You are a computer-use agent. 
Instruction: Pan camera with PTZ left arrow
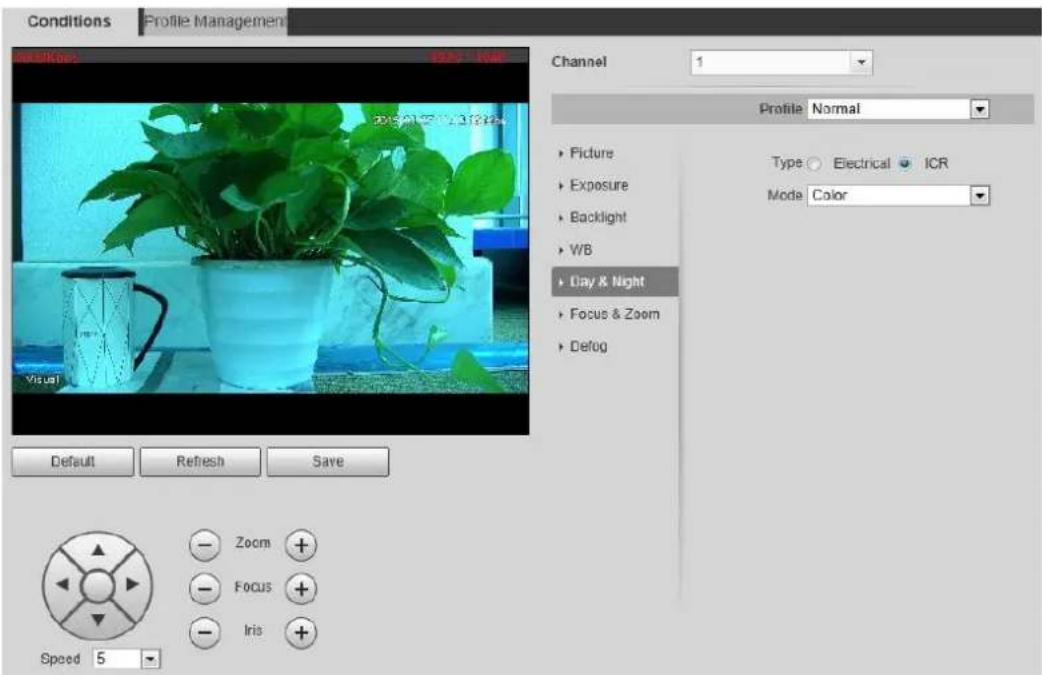click(62, 585)
